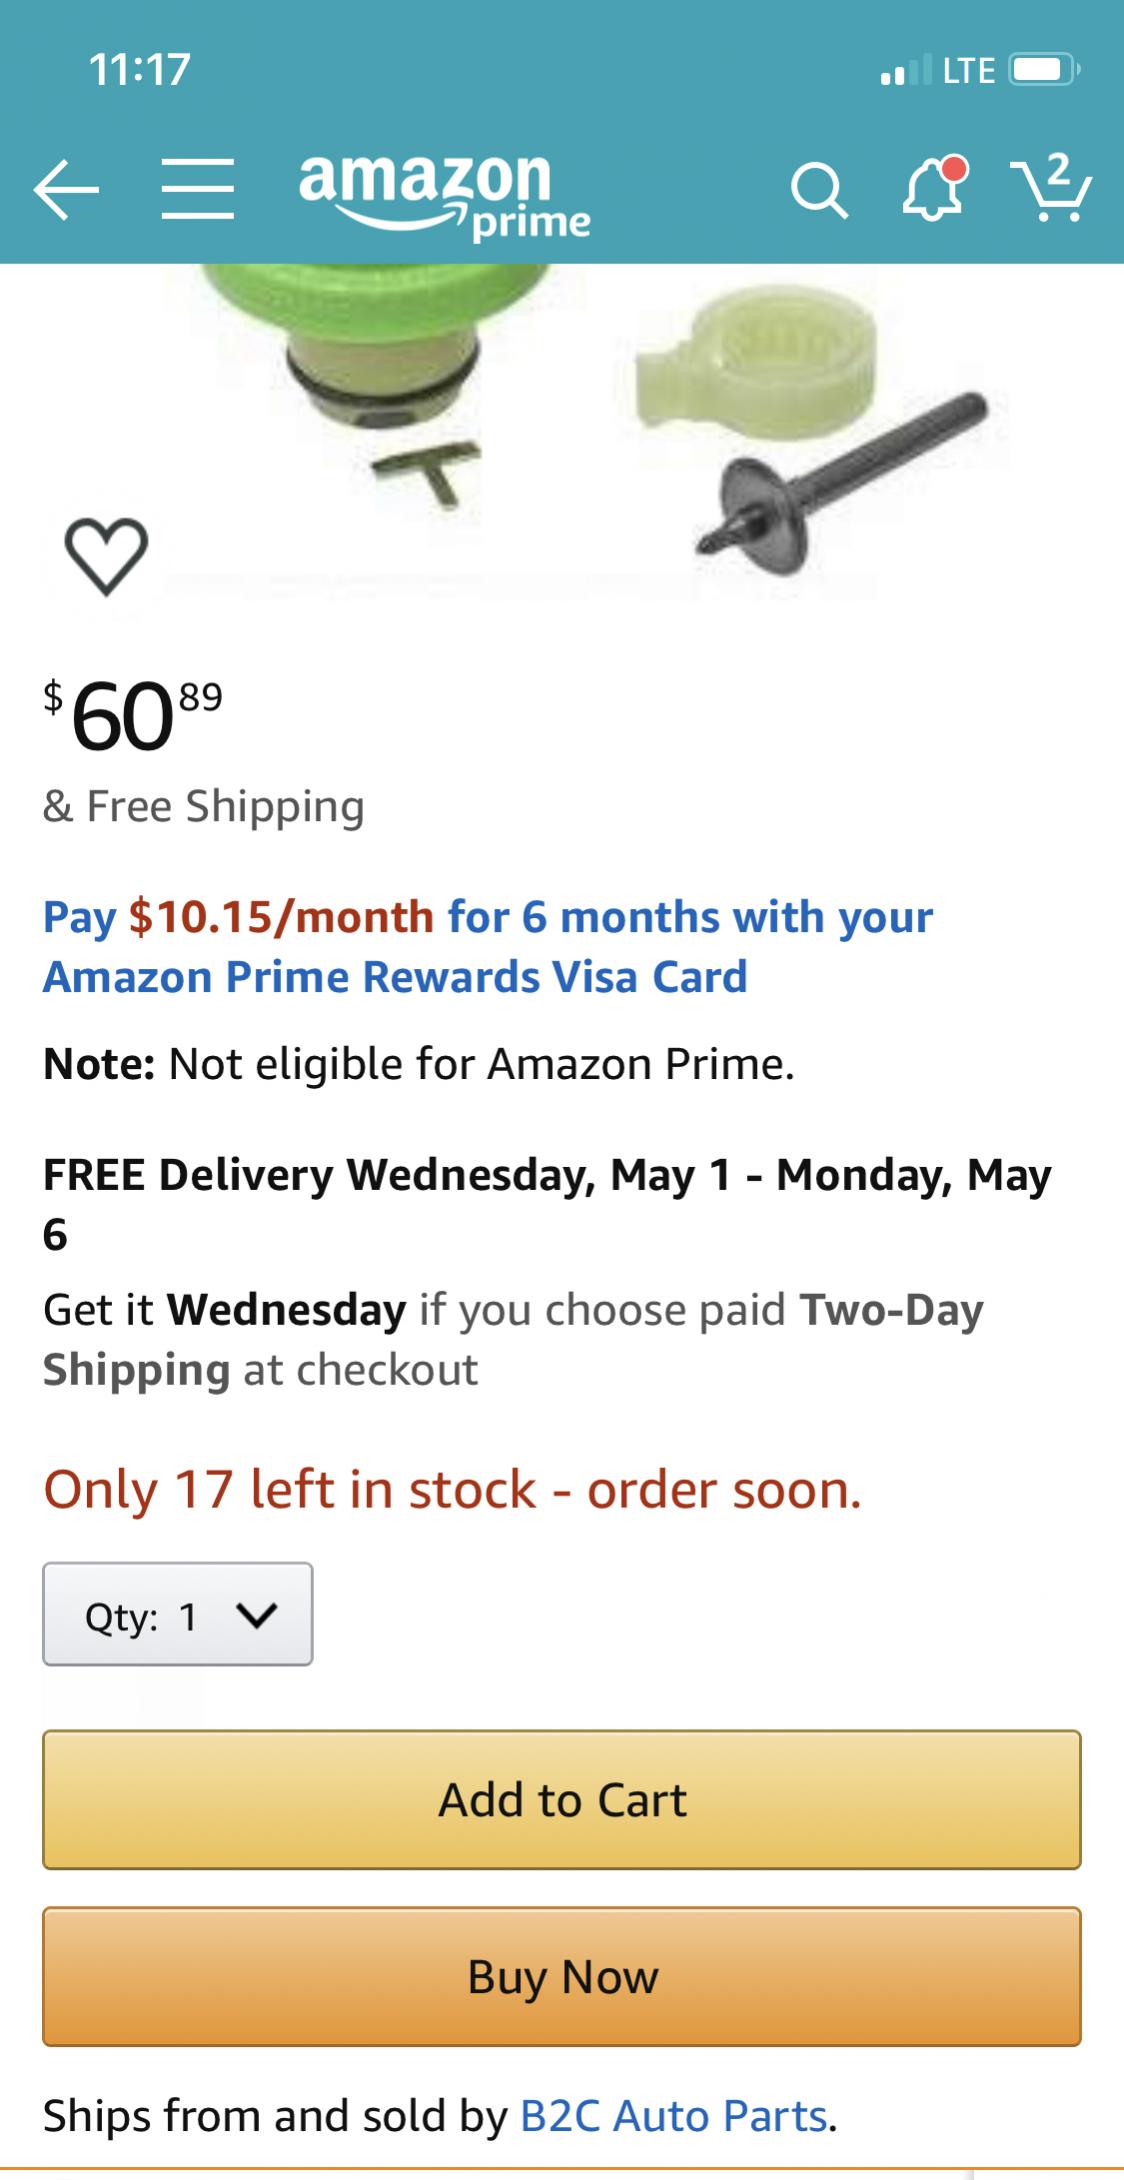
Task: Tap the 11:17 clock in status bar
Action: click(139, 70)
